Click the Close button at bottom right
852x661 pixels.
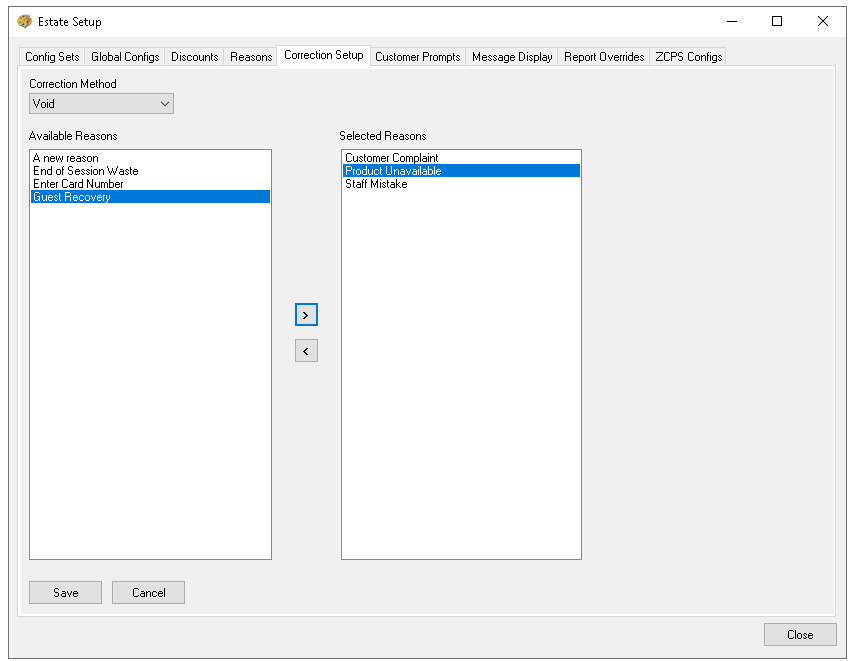point(799,635)
